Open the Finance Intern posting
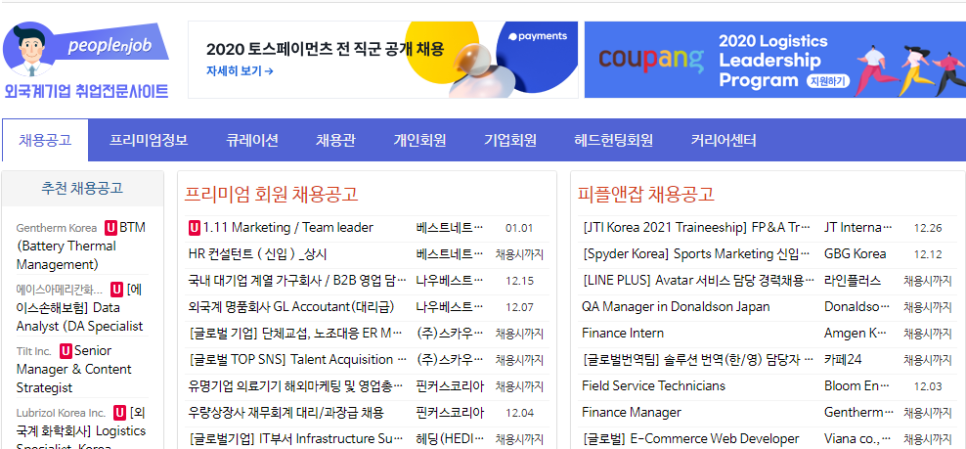Image resolution: width=966 pixels, height=449 pixels. point(623,333)
